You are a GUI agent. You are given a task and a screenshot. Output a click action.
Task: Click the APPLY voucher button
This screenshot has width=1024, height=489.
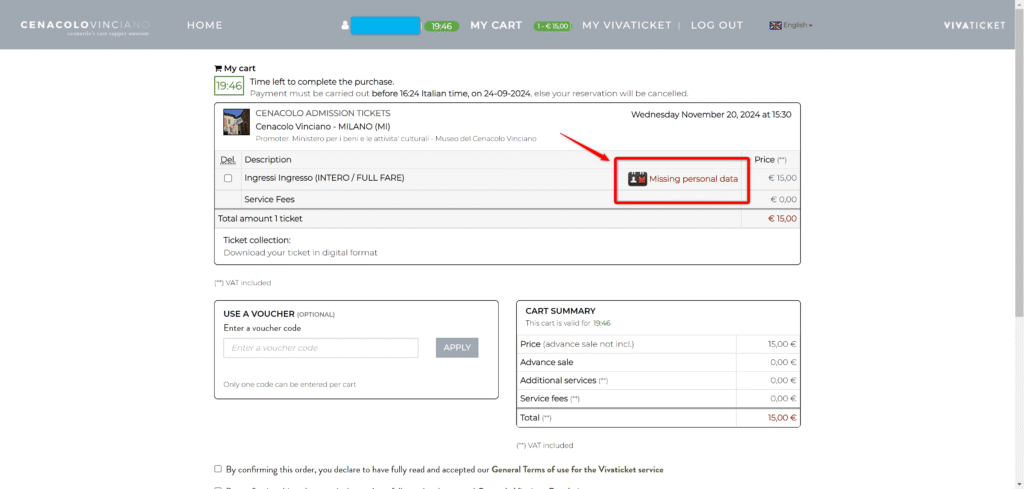(x=457, y=348)
